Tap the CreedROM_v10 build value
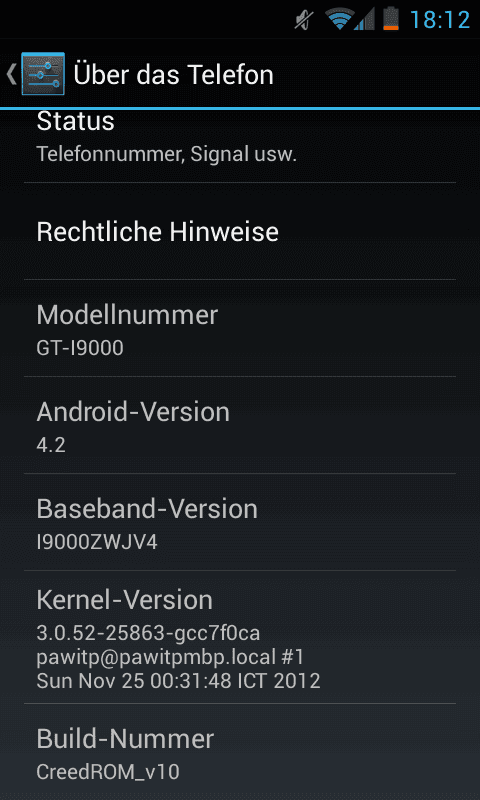 [x=108, y=772]
